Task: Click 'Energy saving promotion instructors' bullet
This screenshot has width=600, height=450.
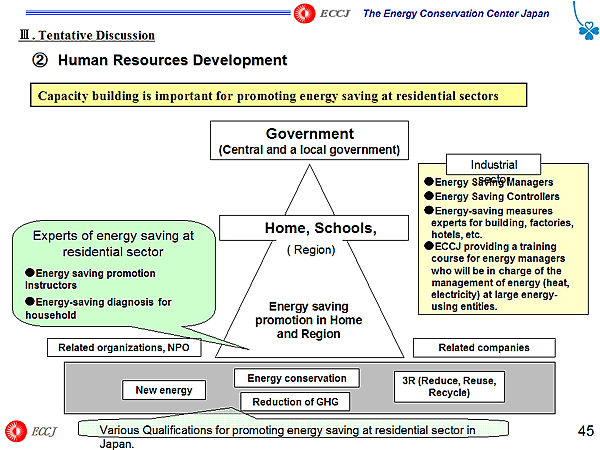Action: tap(90, 279)
